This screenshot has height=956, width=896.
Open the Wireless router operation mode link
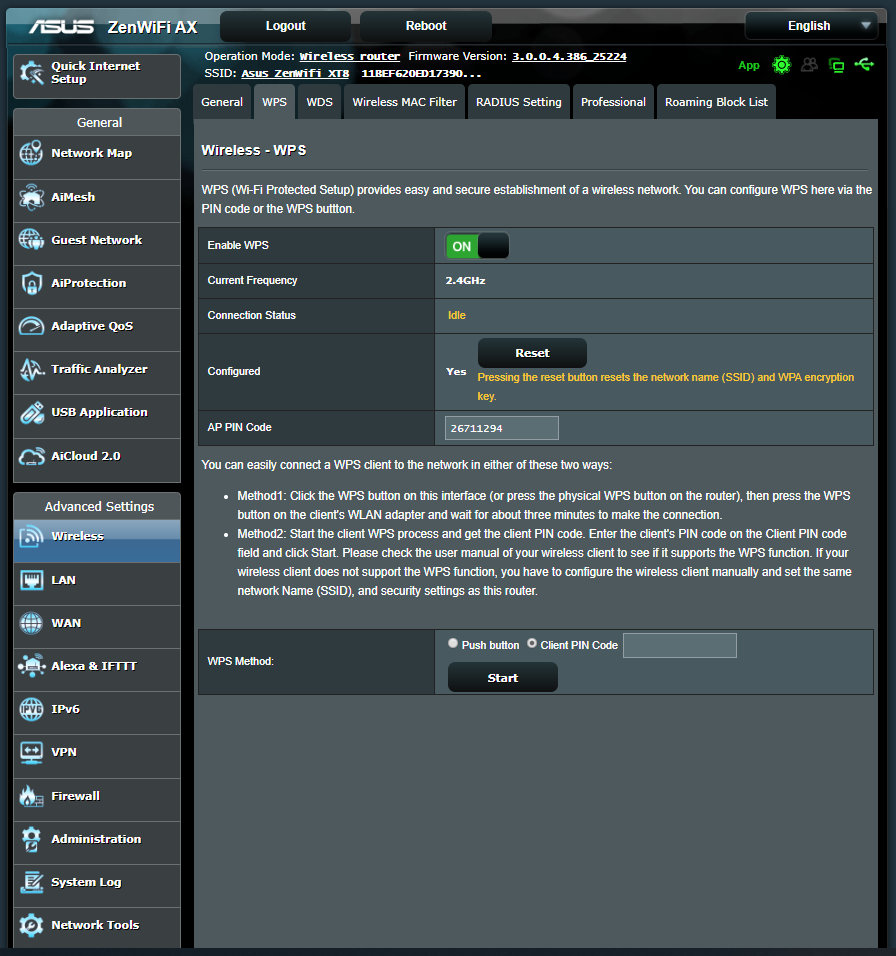point(349,56)
